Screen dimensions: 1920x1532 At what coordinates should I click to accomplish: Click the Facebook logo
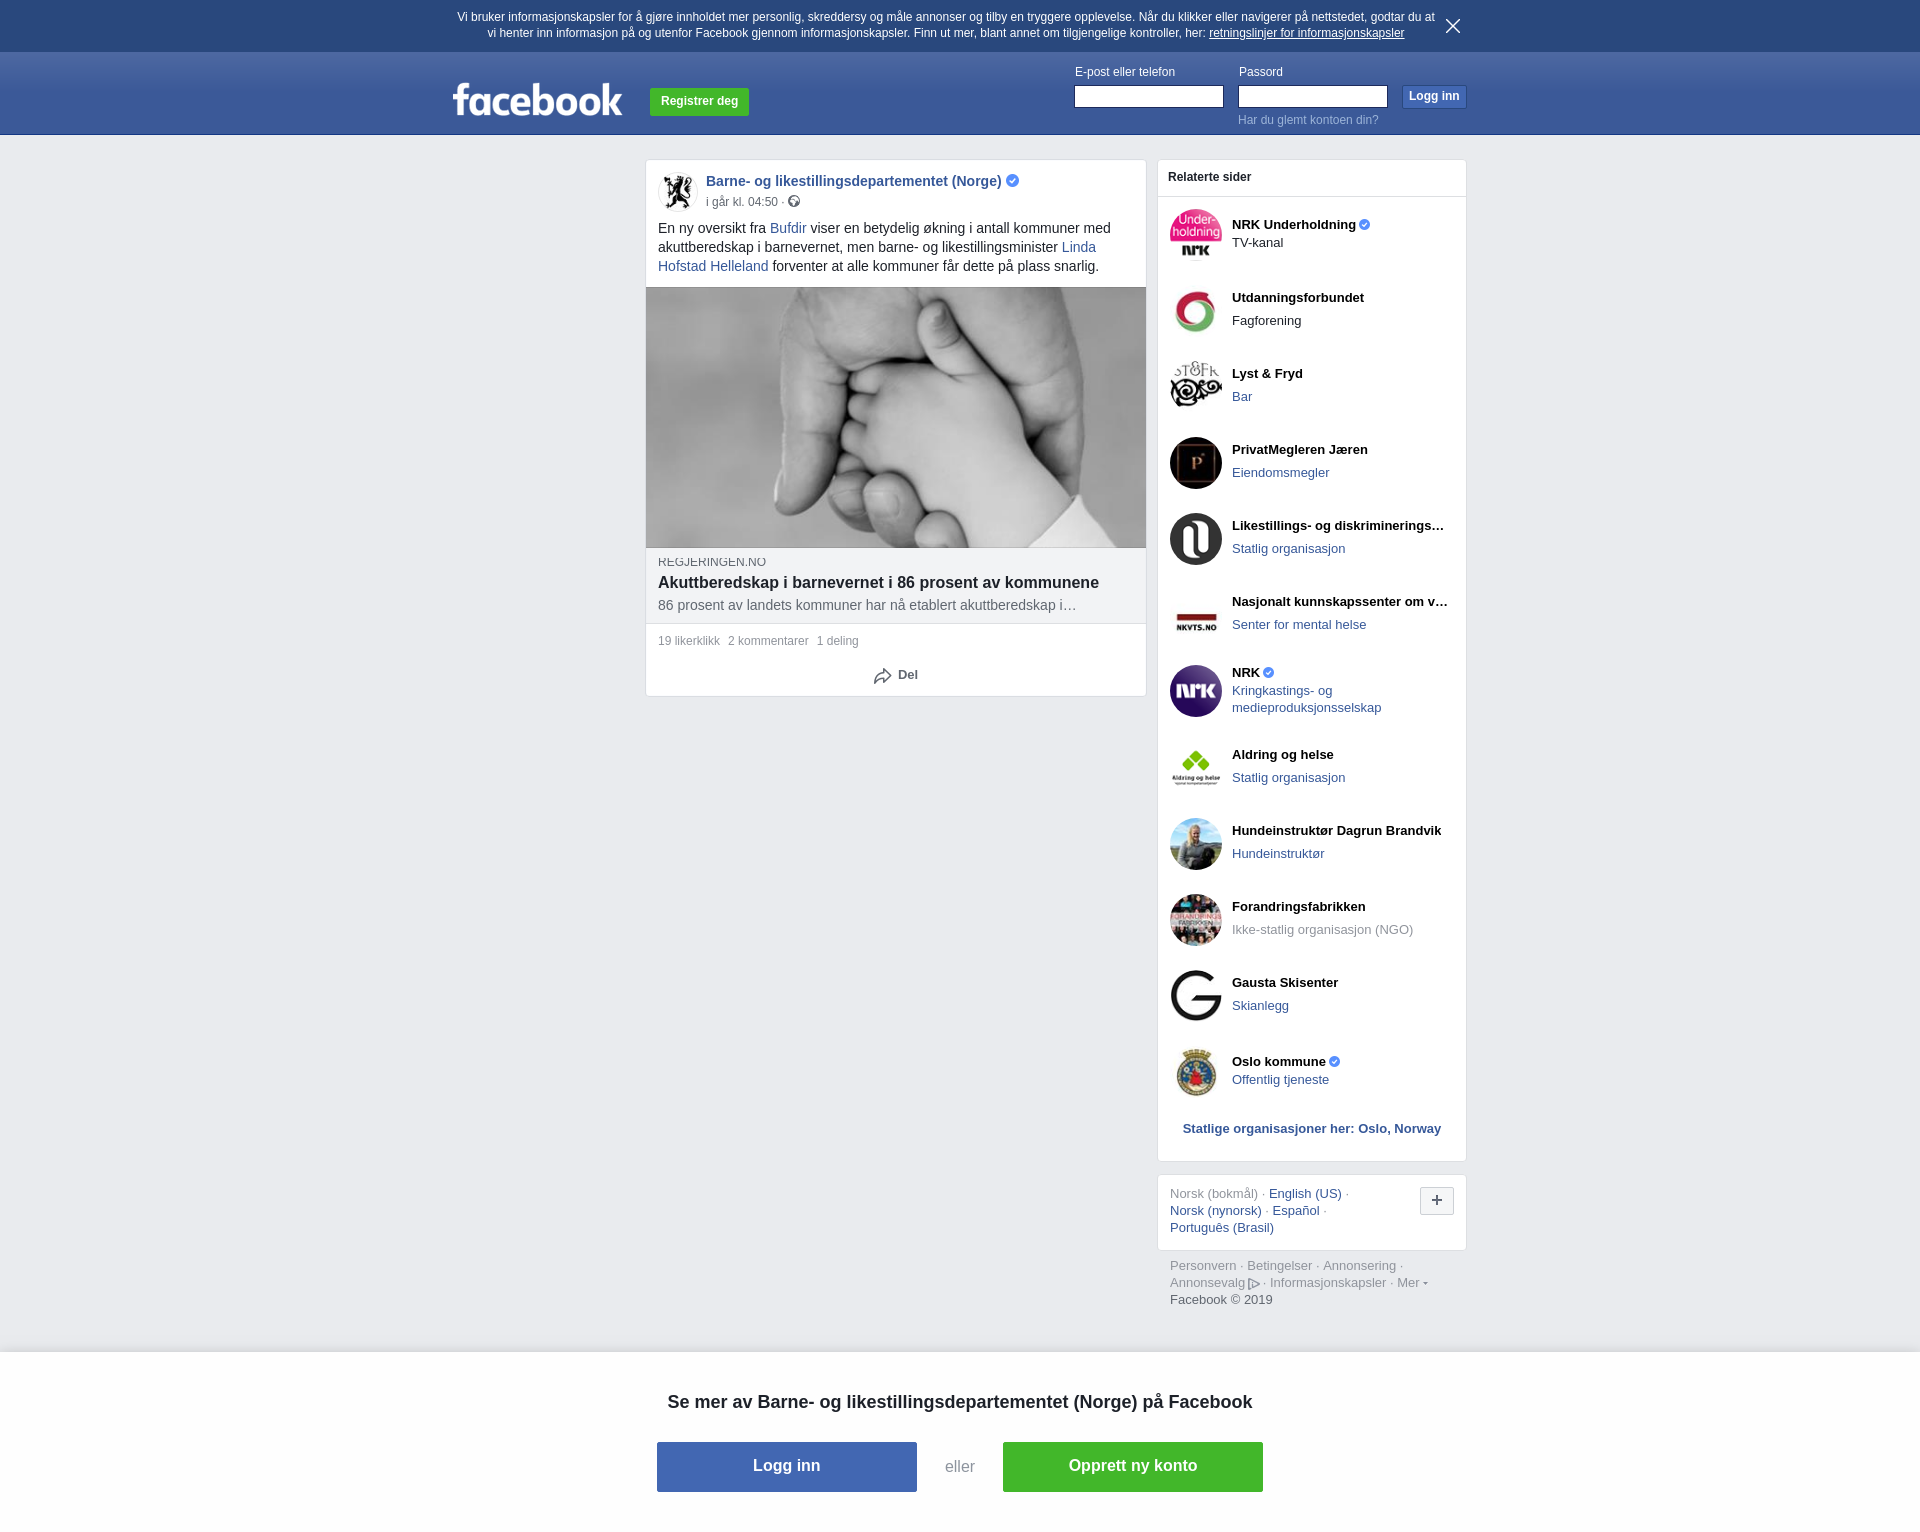point(537,100)
